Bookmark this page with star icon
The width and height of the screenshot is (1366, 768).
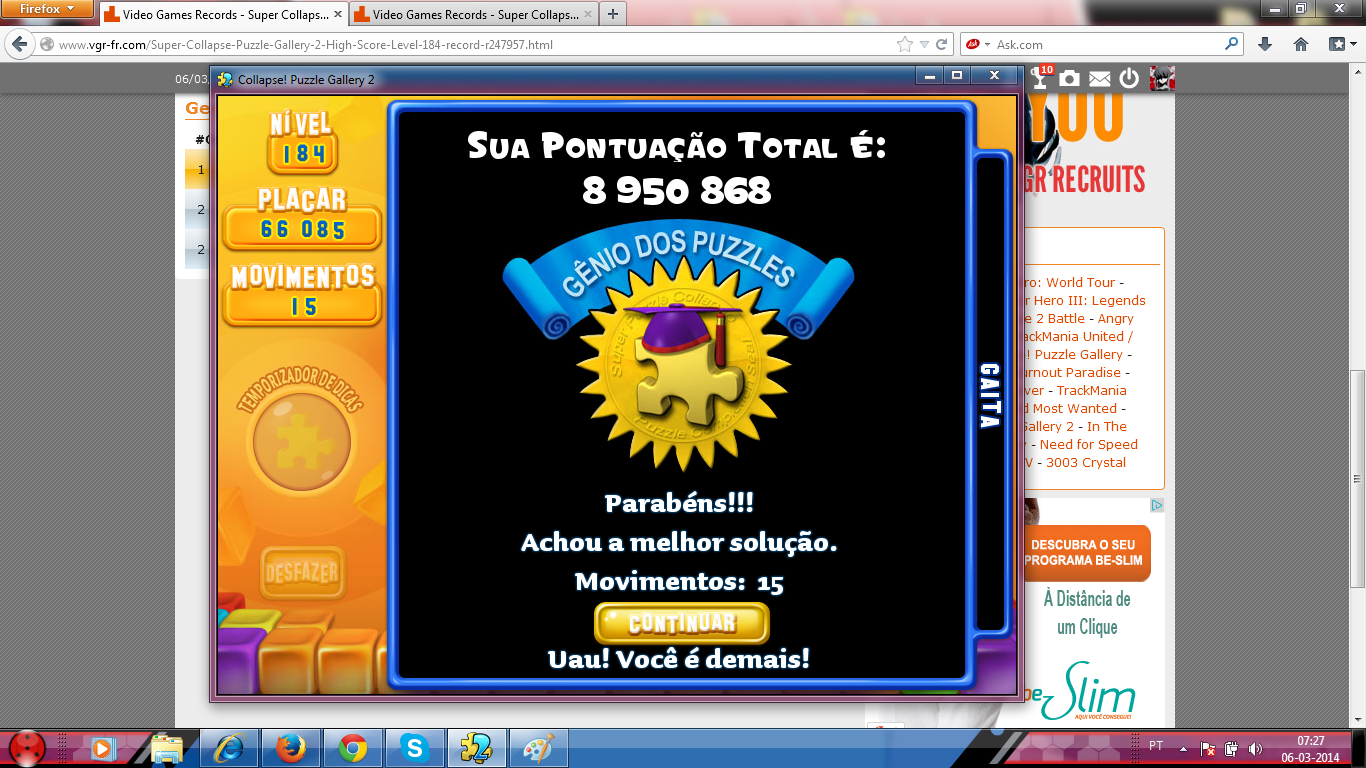(905, 44)
